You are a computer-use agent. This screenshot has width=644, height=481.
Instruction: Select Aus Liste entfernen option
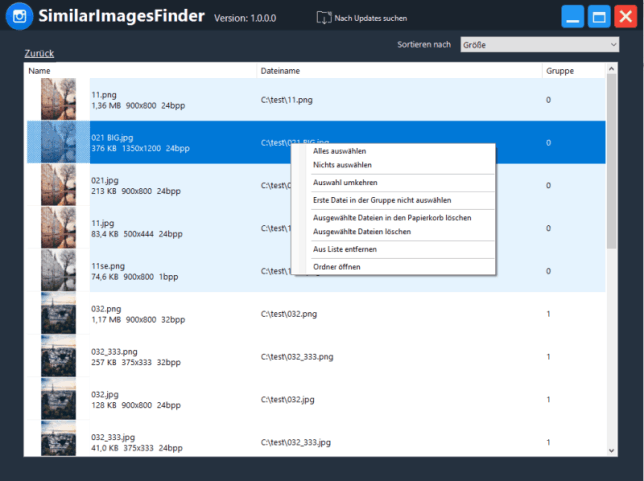coord(343,249)
